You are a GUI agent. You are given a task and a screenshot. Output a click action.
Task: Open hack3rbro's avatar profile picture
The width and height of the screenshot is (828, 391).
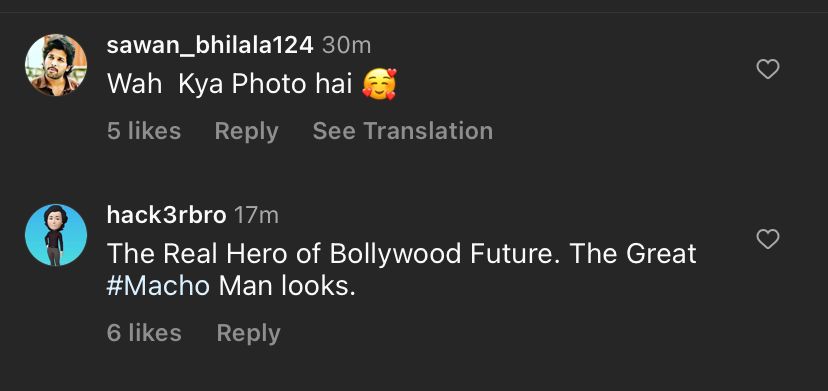click(x=56, y=235)
